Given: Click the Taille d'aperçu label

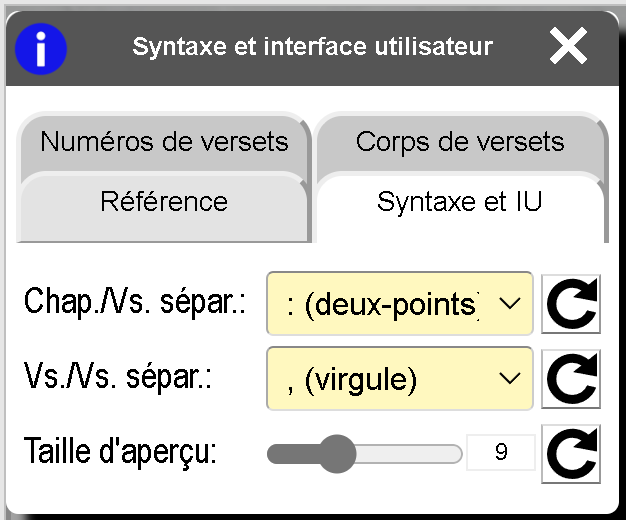Looking at the screenshot, I should point(120,453).
